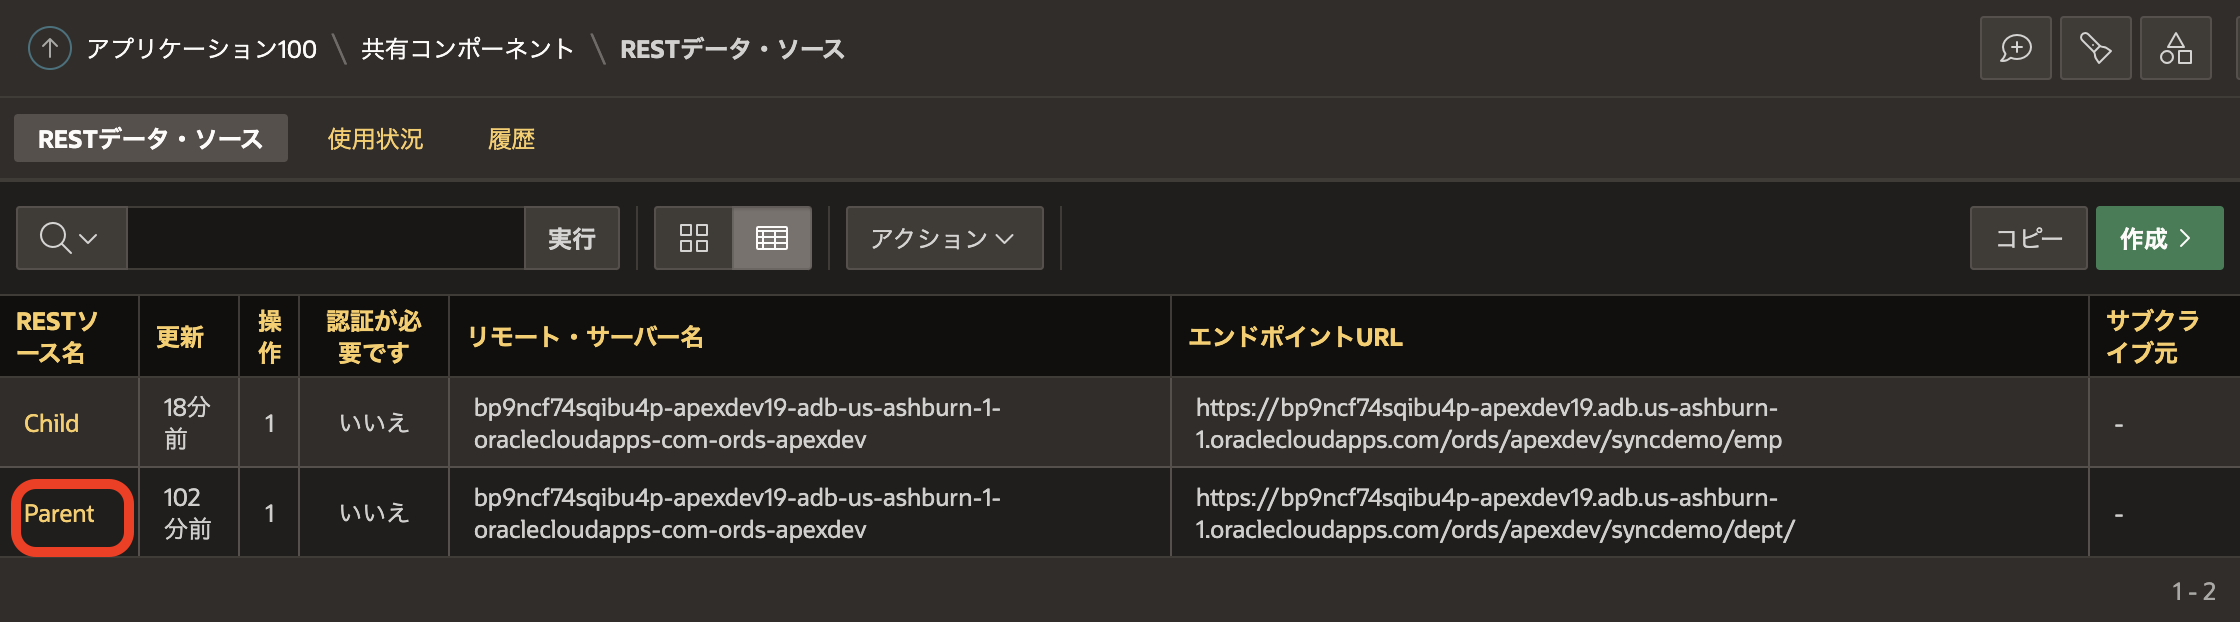The image size is (2240, 622).
Task: Open search column selector magnifier dropdown
Action: 70,238
